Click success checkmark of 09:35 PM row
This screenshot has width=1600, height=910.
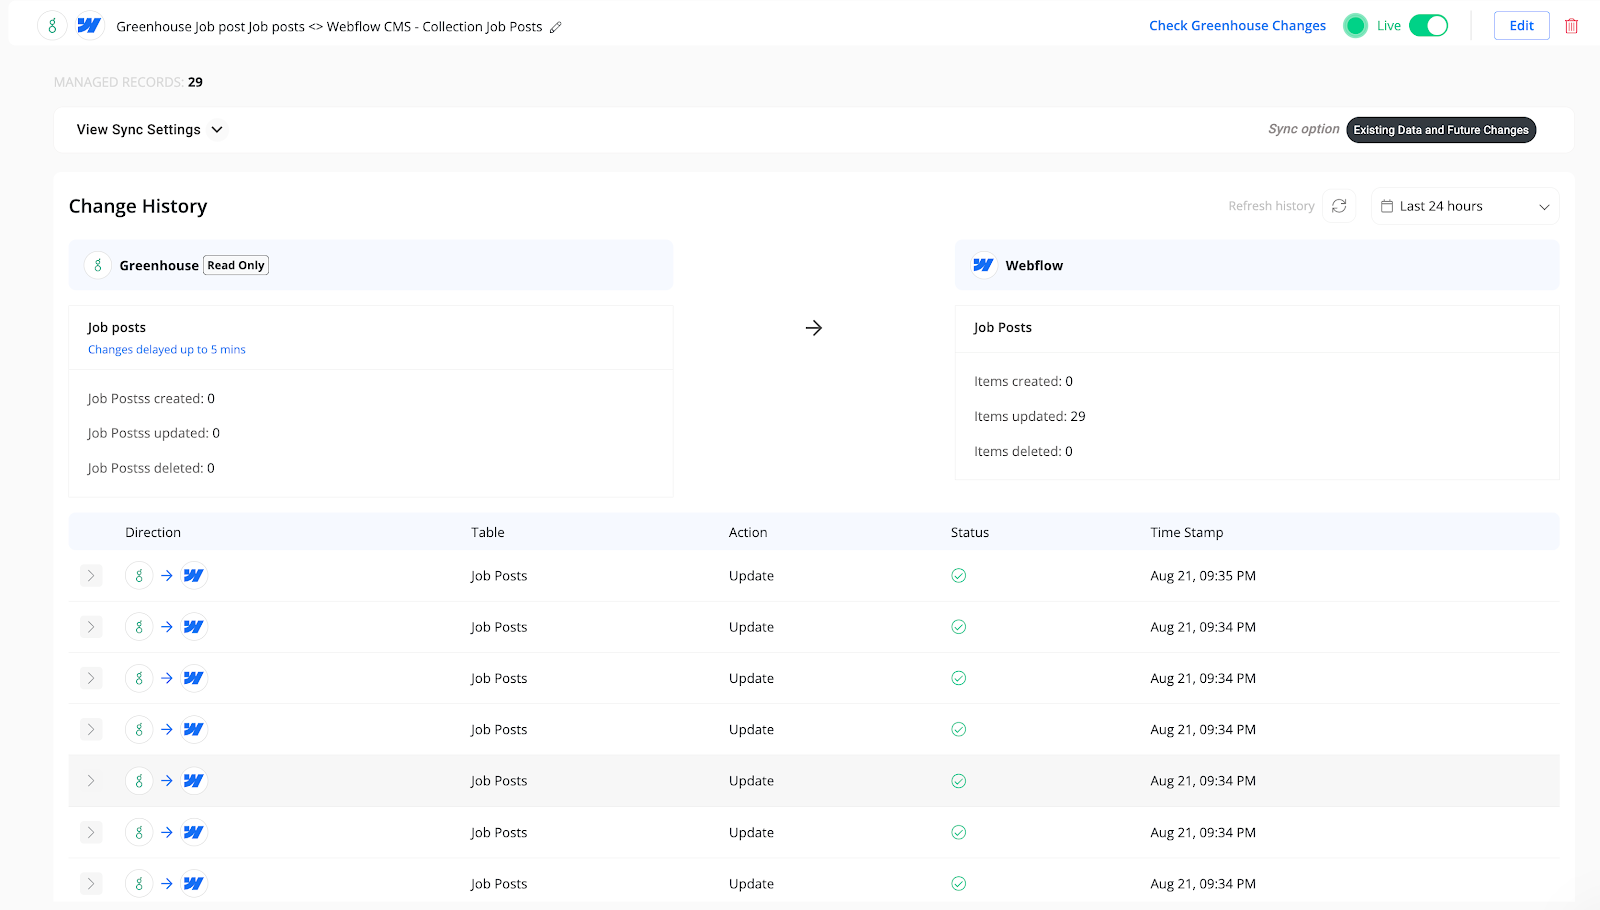[958, 576]
